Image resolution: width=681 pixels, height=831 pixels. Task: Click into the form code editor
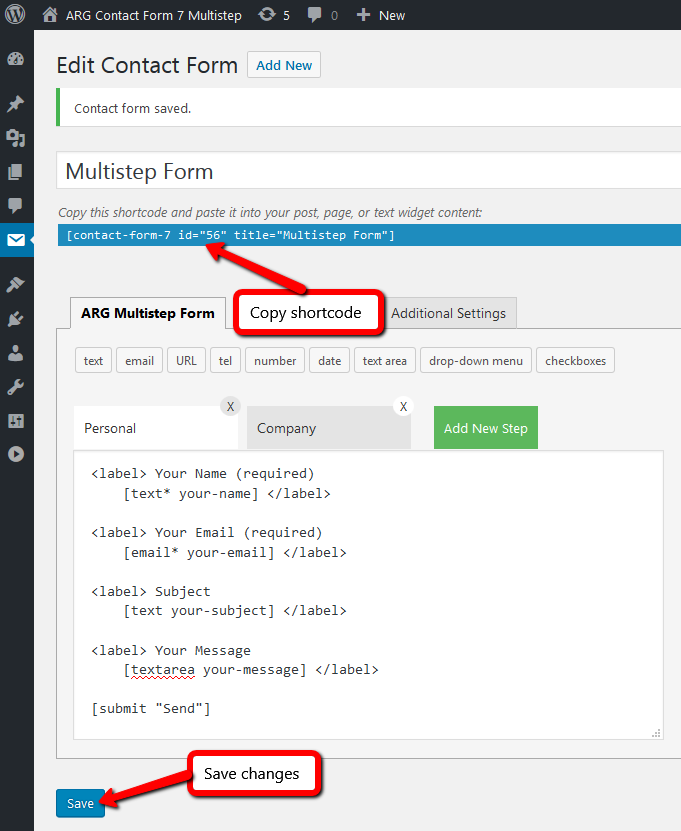click(368, 595)
